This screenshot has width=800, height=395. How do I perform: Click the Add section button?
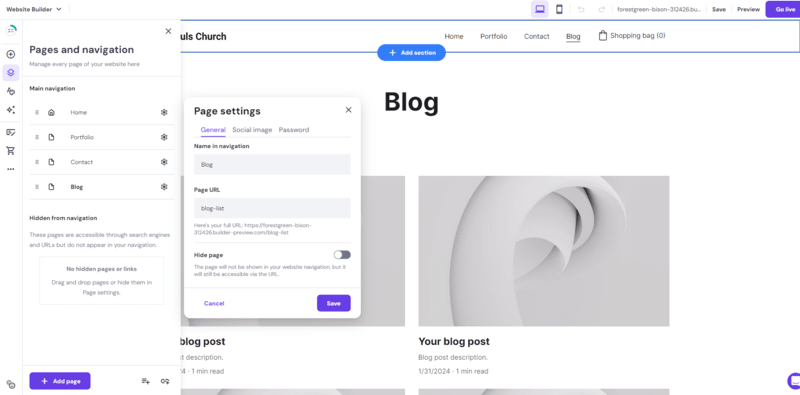coord(411,53)
